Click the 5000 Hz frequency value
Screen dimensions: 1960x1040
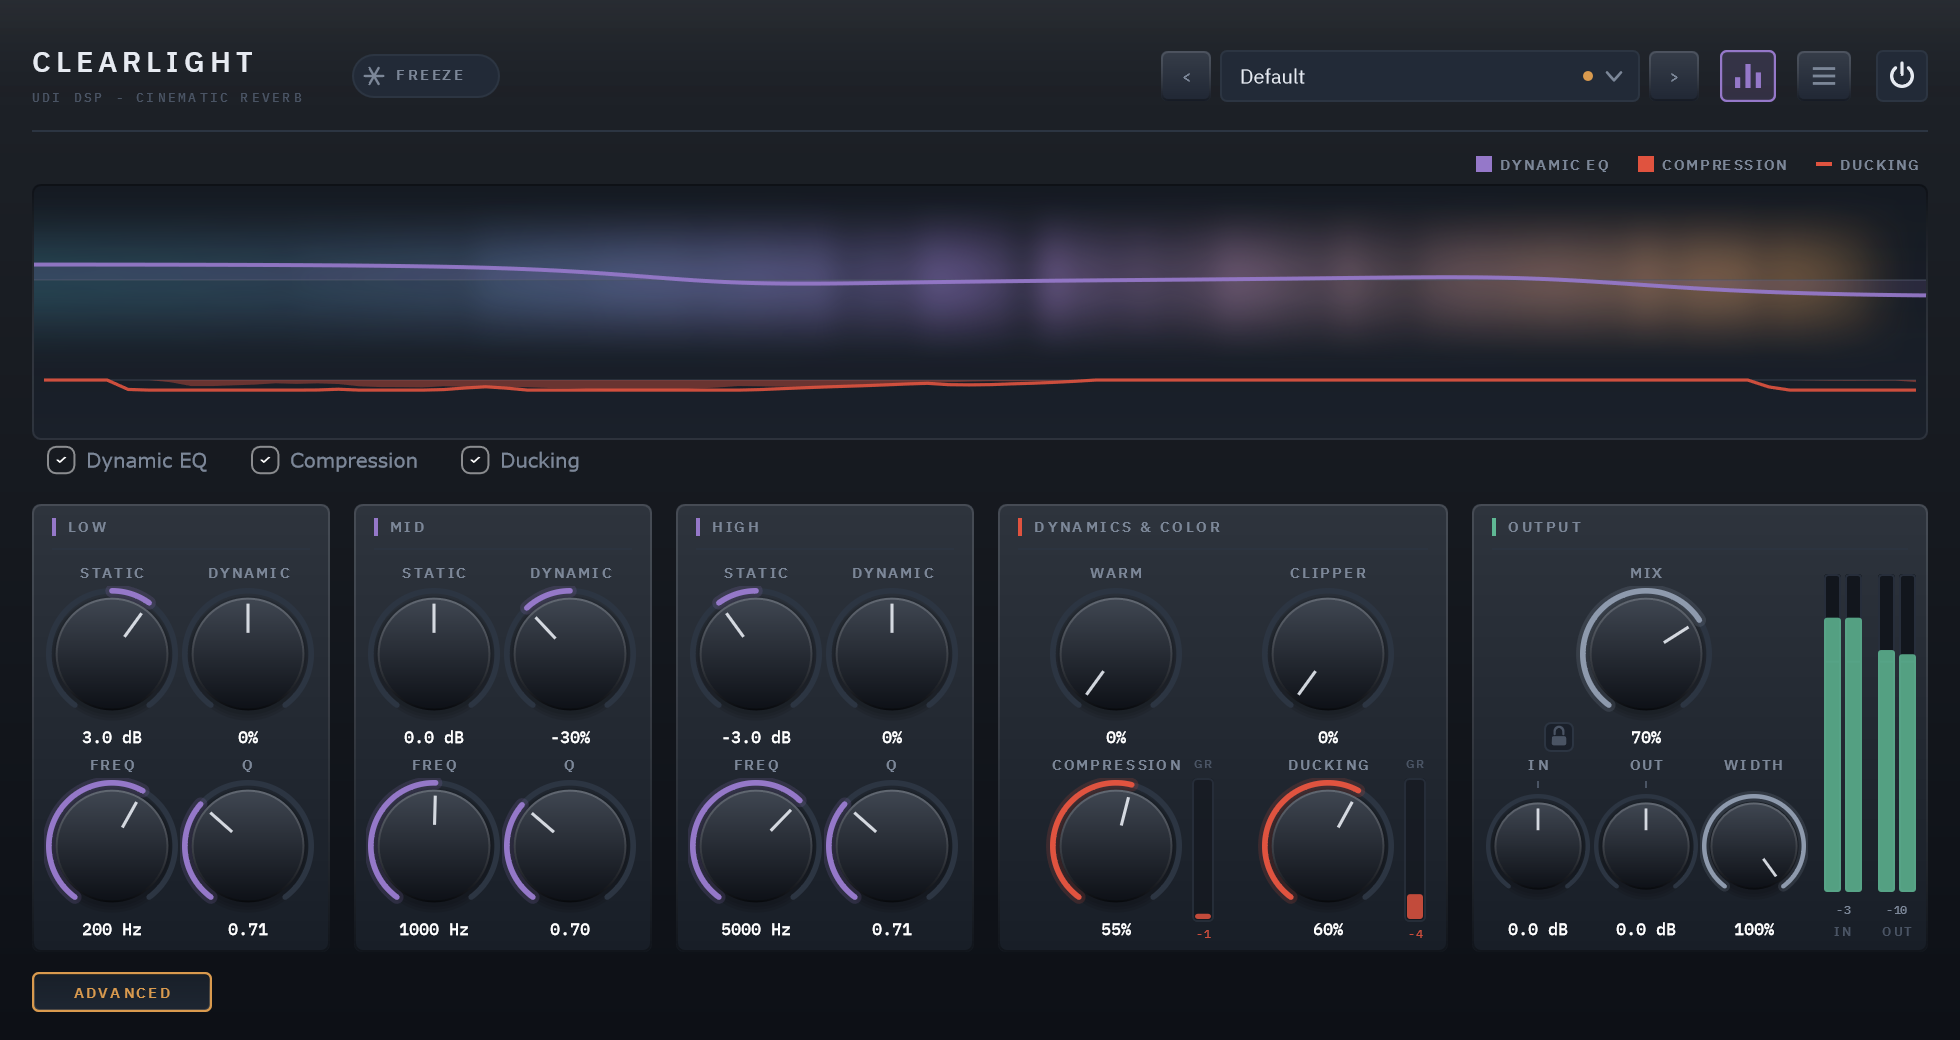(756, 930)
